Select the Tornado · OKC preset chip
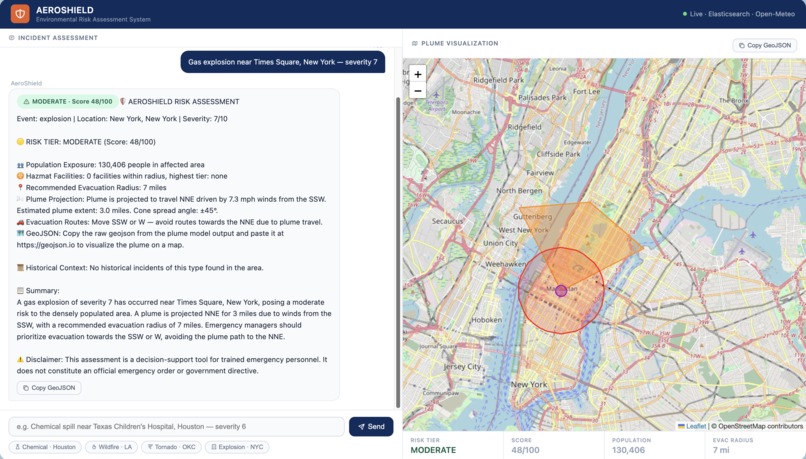This screenshot has width=806, height=459. (171, 447)
